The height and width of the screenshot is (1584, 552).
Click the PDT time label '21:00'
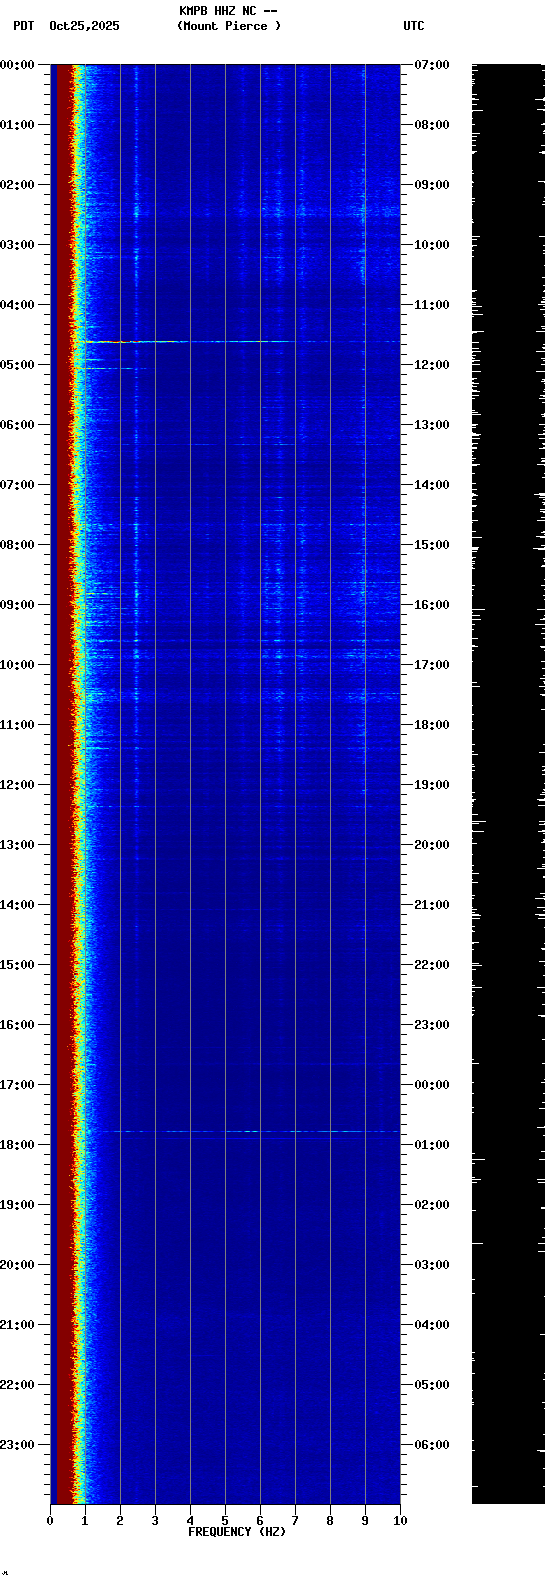coord(17,1325)
